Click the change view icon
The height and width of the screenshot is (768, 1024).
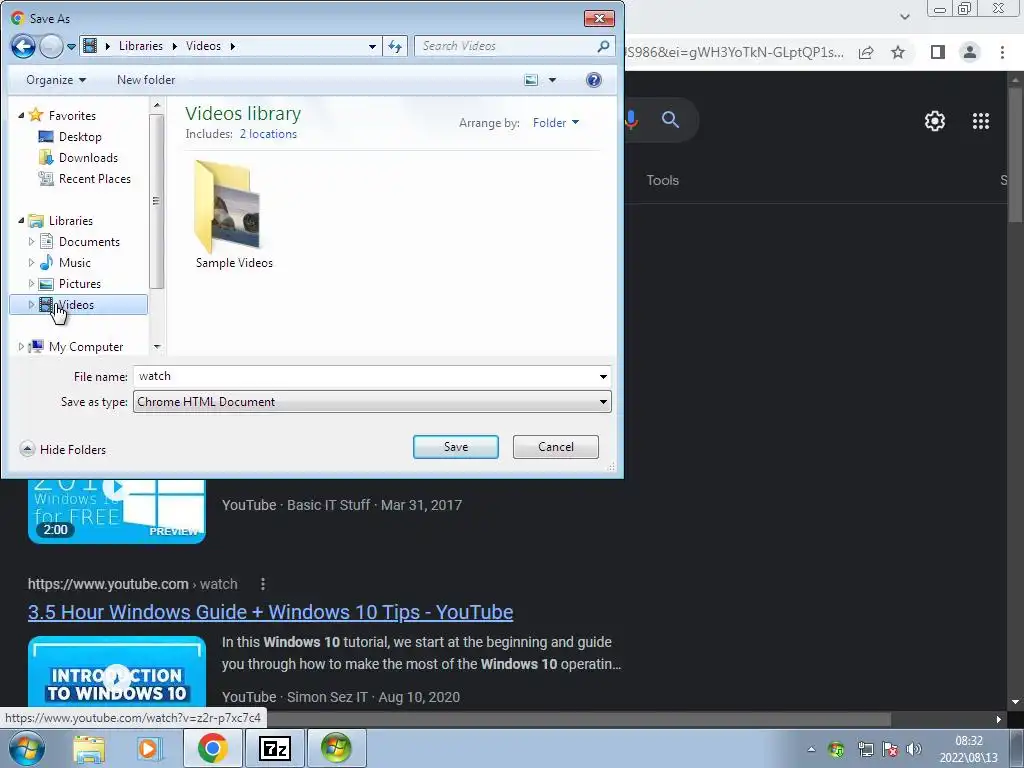pyautogui.click(x=532, y=80)
